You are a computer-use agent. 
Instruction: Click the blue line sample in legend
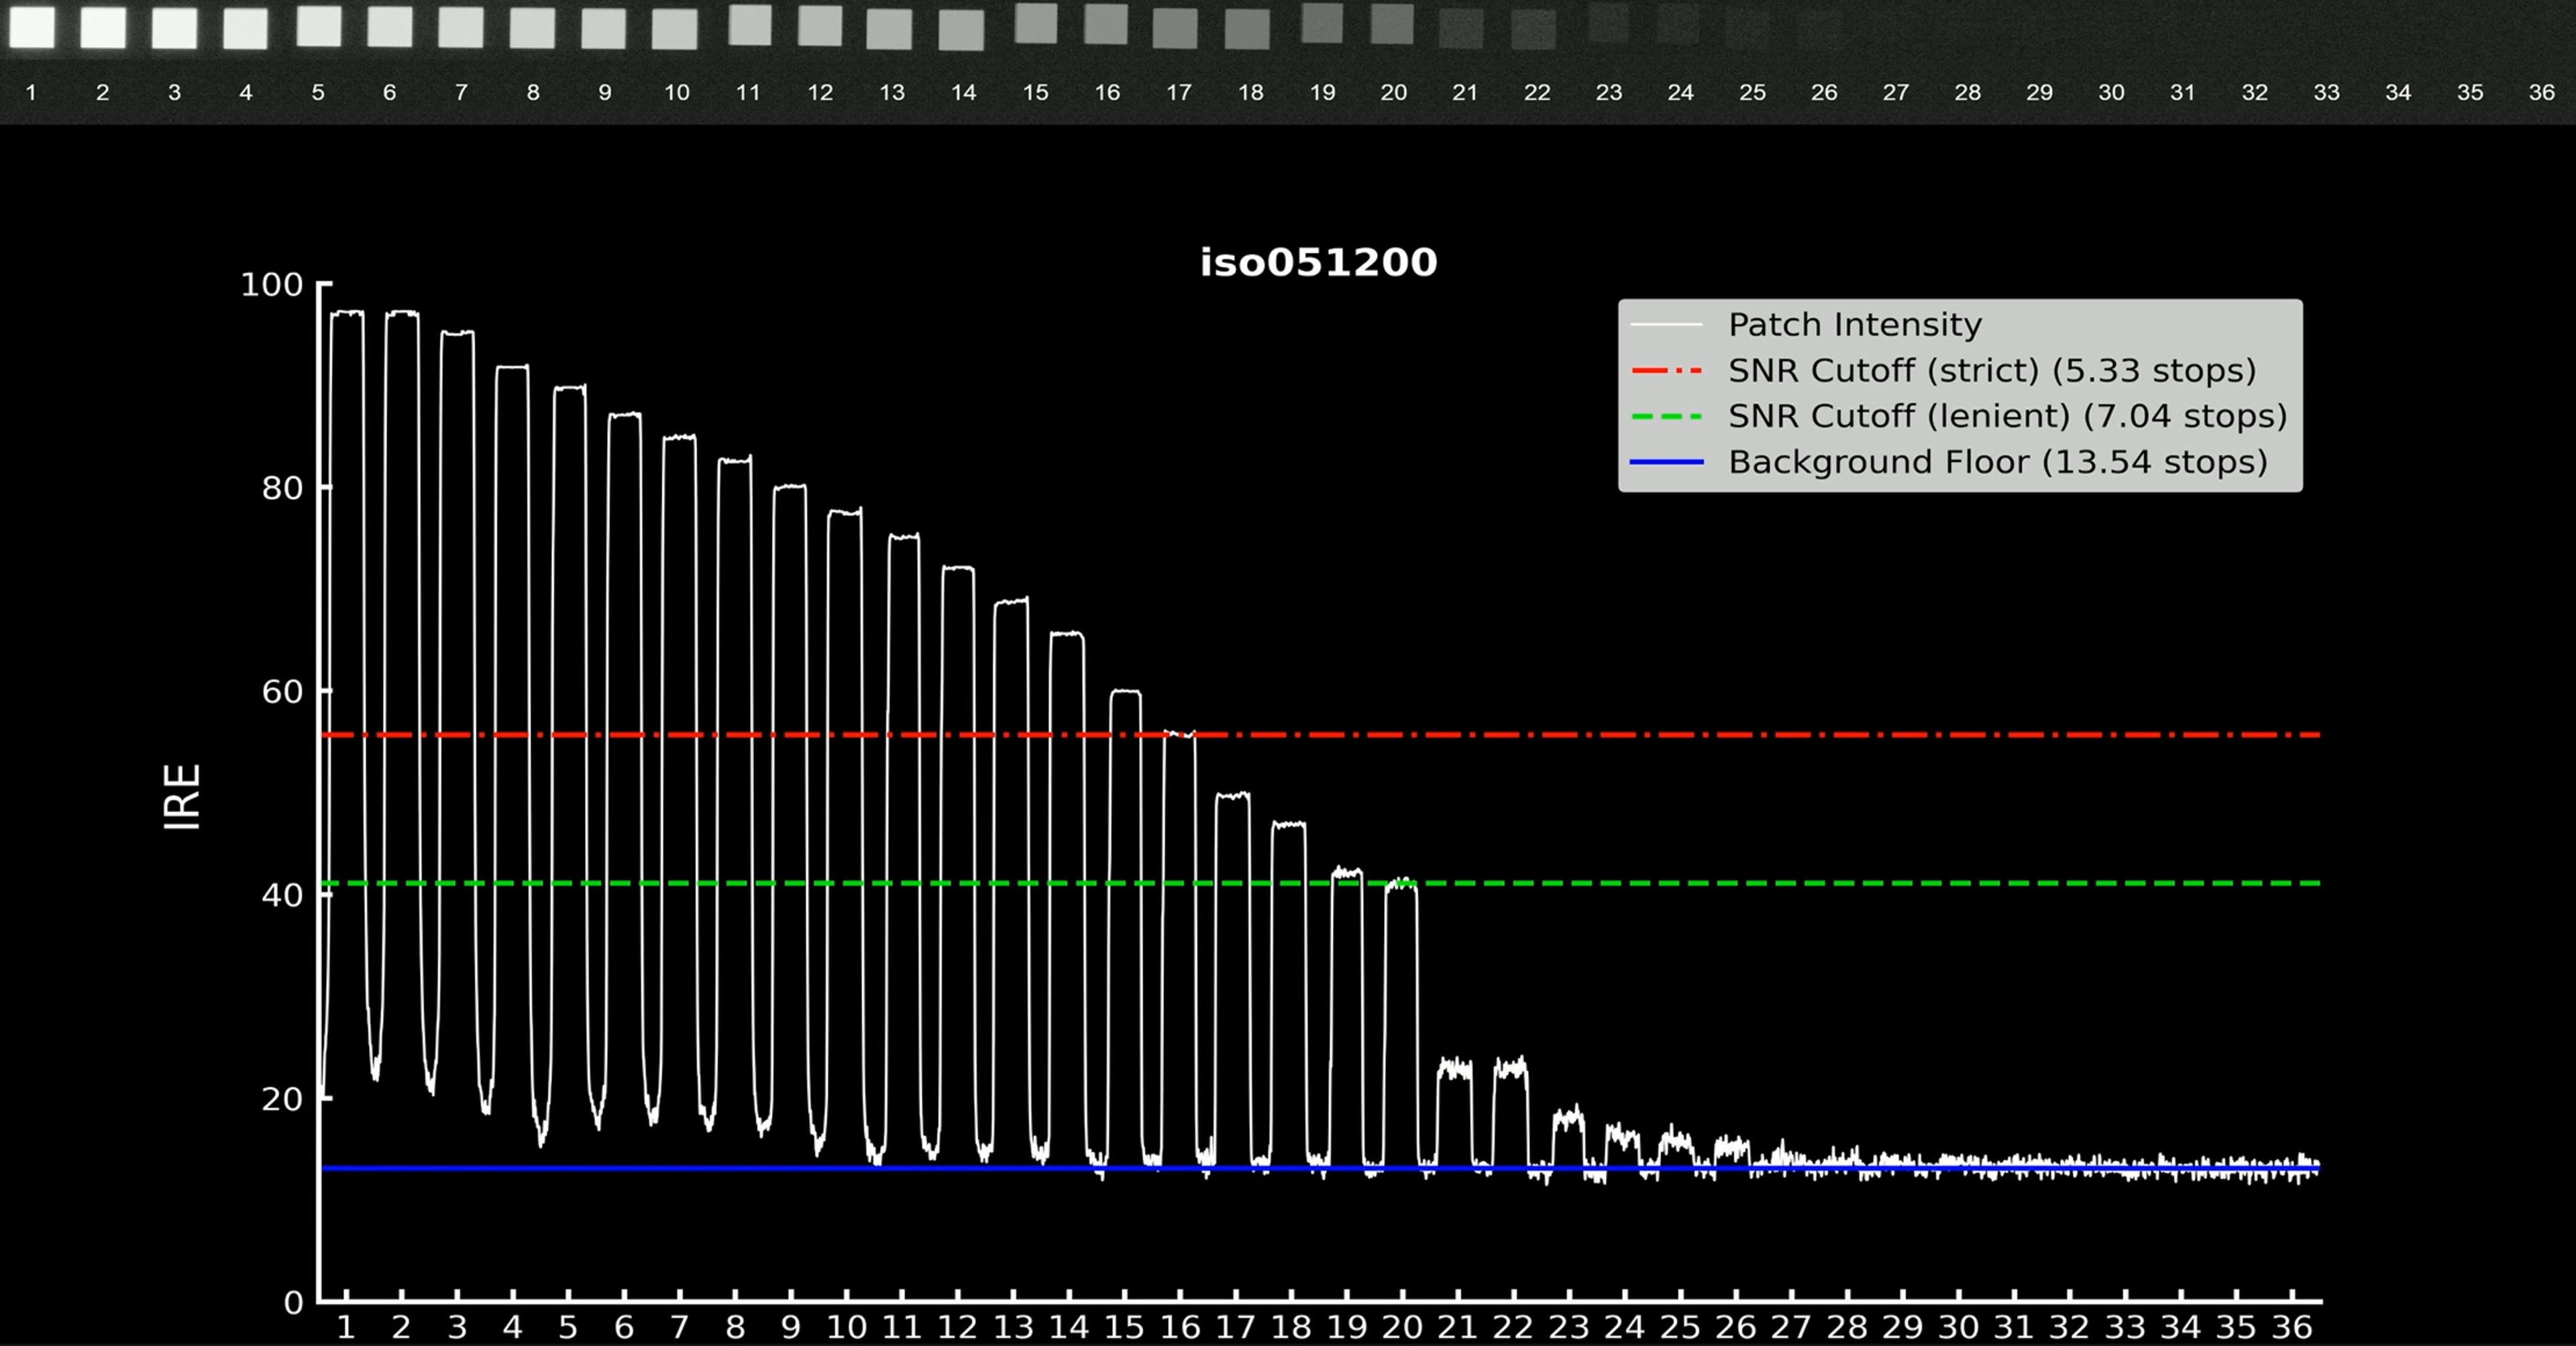(x=1666, y=462)
